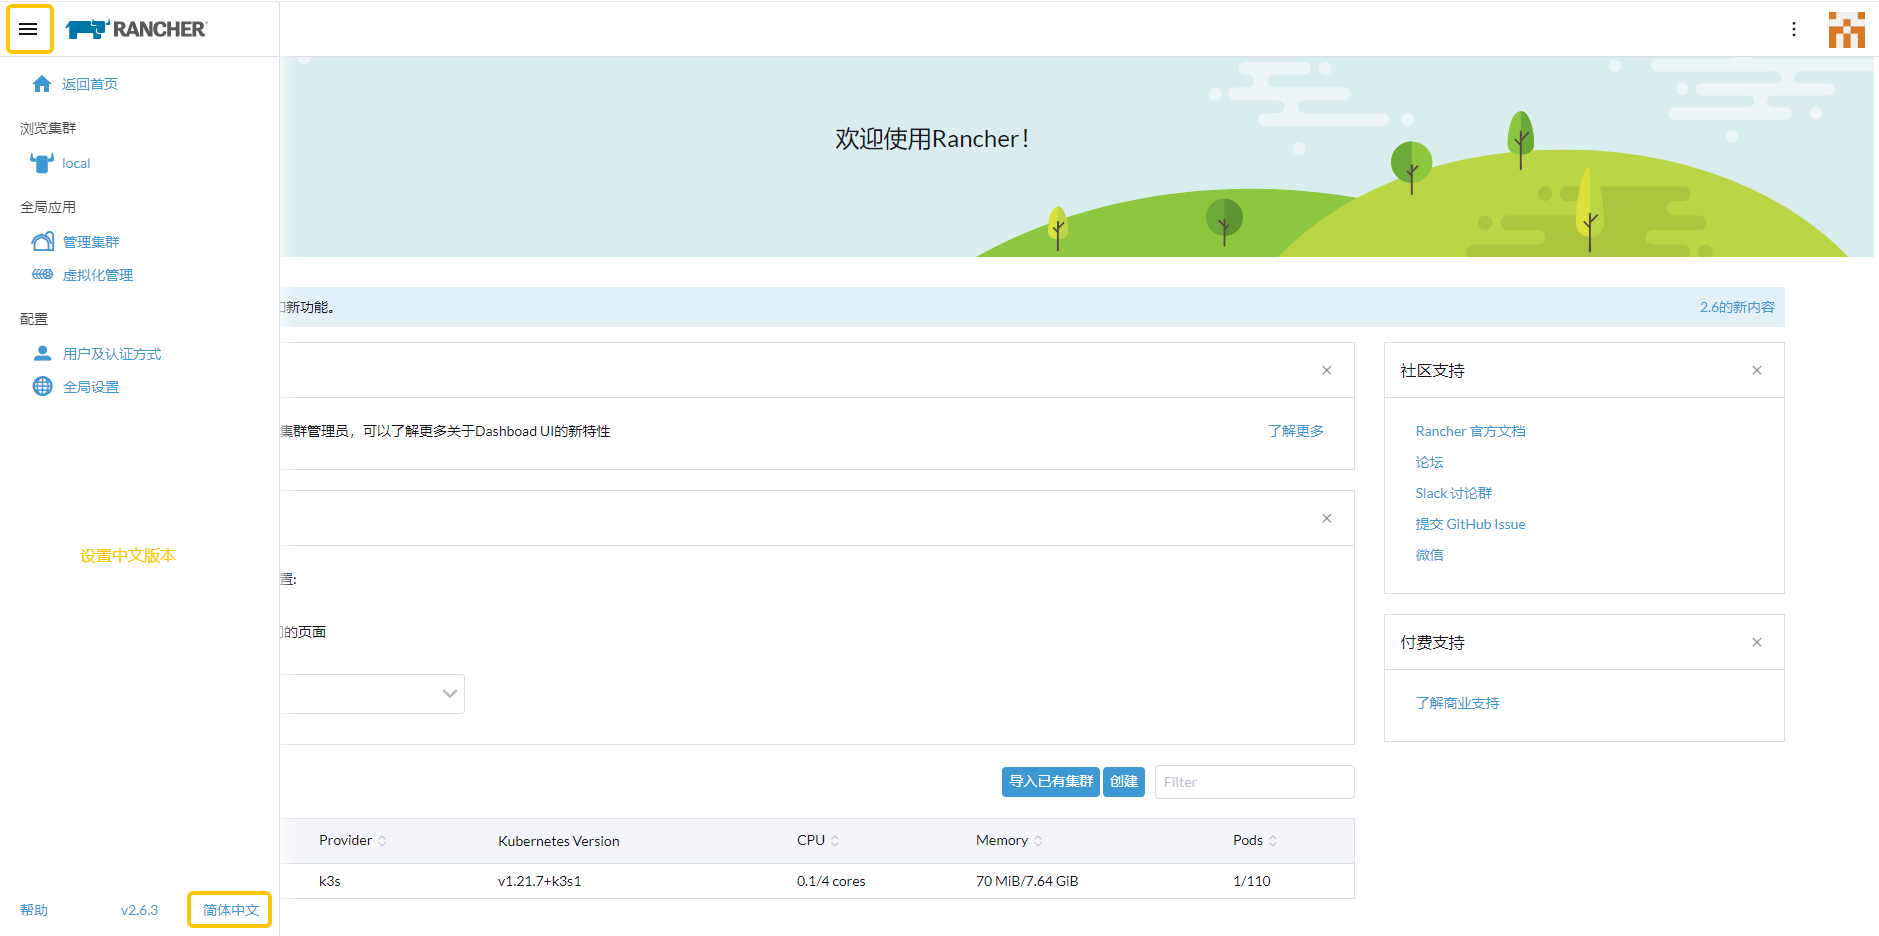Click the 了解更多 link
The image size is (1879, 936).
coord(1296,431)
